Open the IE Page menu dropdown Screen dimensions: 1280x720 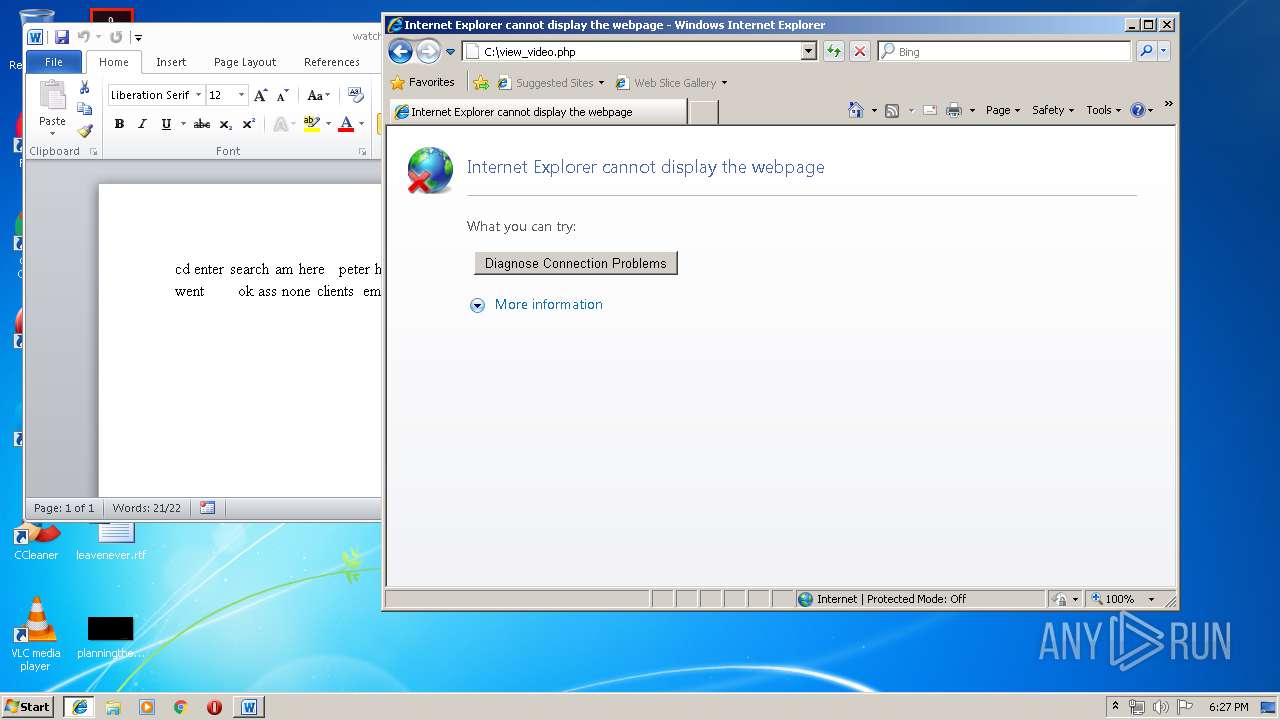(1003, 110)
